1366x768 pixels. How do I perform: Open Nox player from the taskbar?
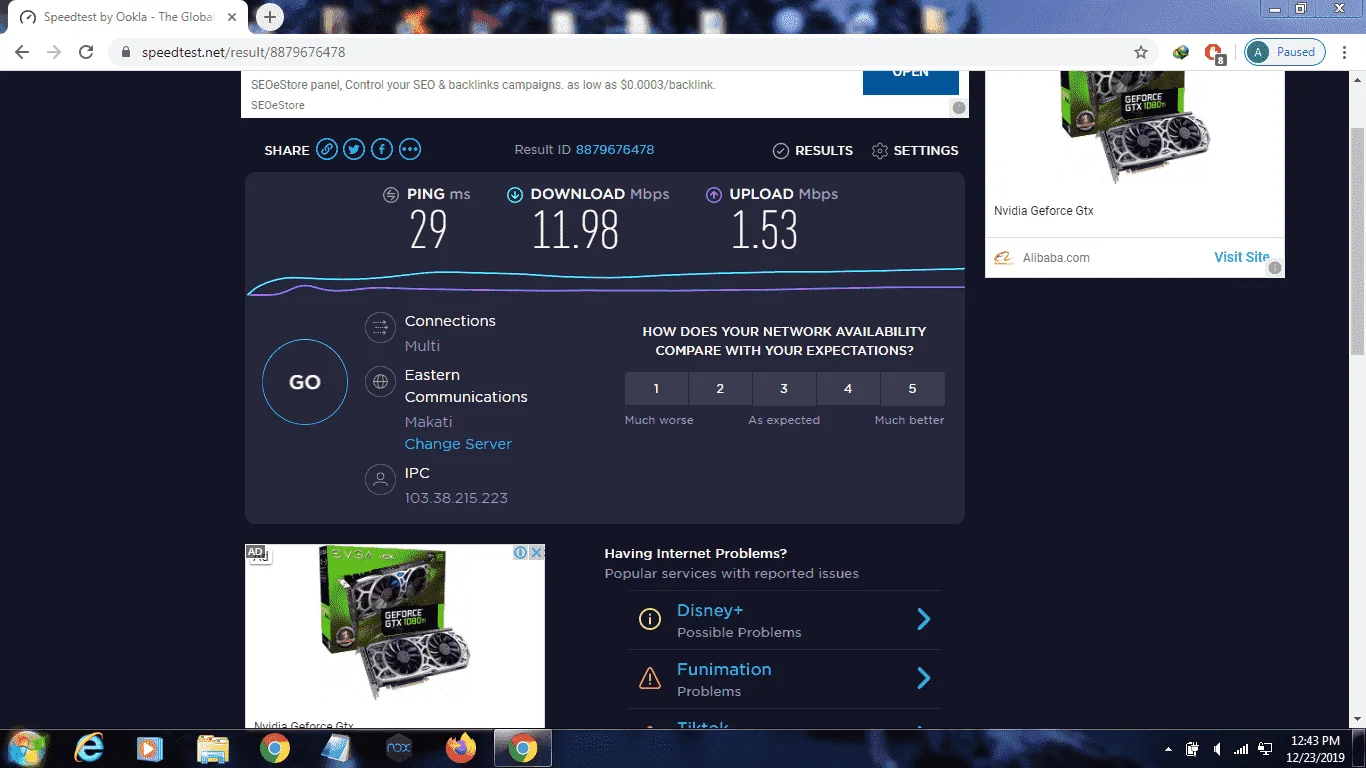point(399,748)
